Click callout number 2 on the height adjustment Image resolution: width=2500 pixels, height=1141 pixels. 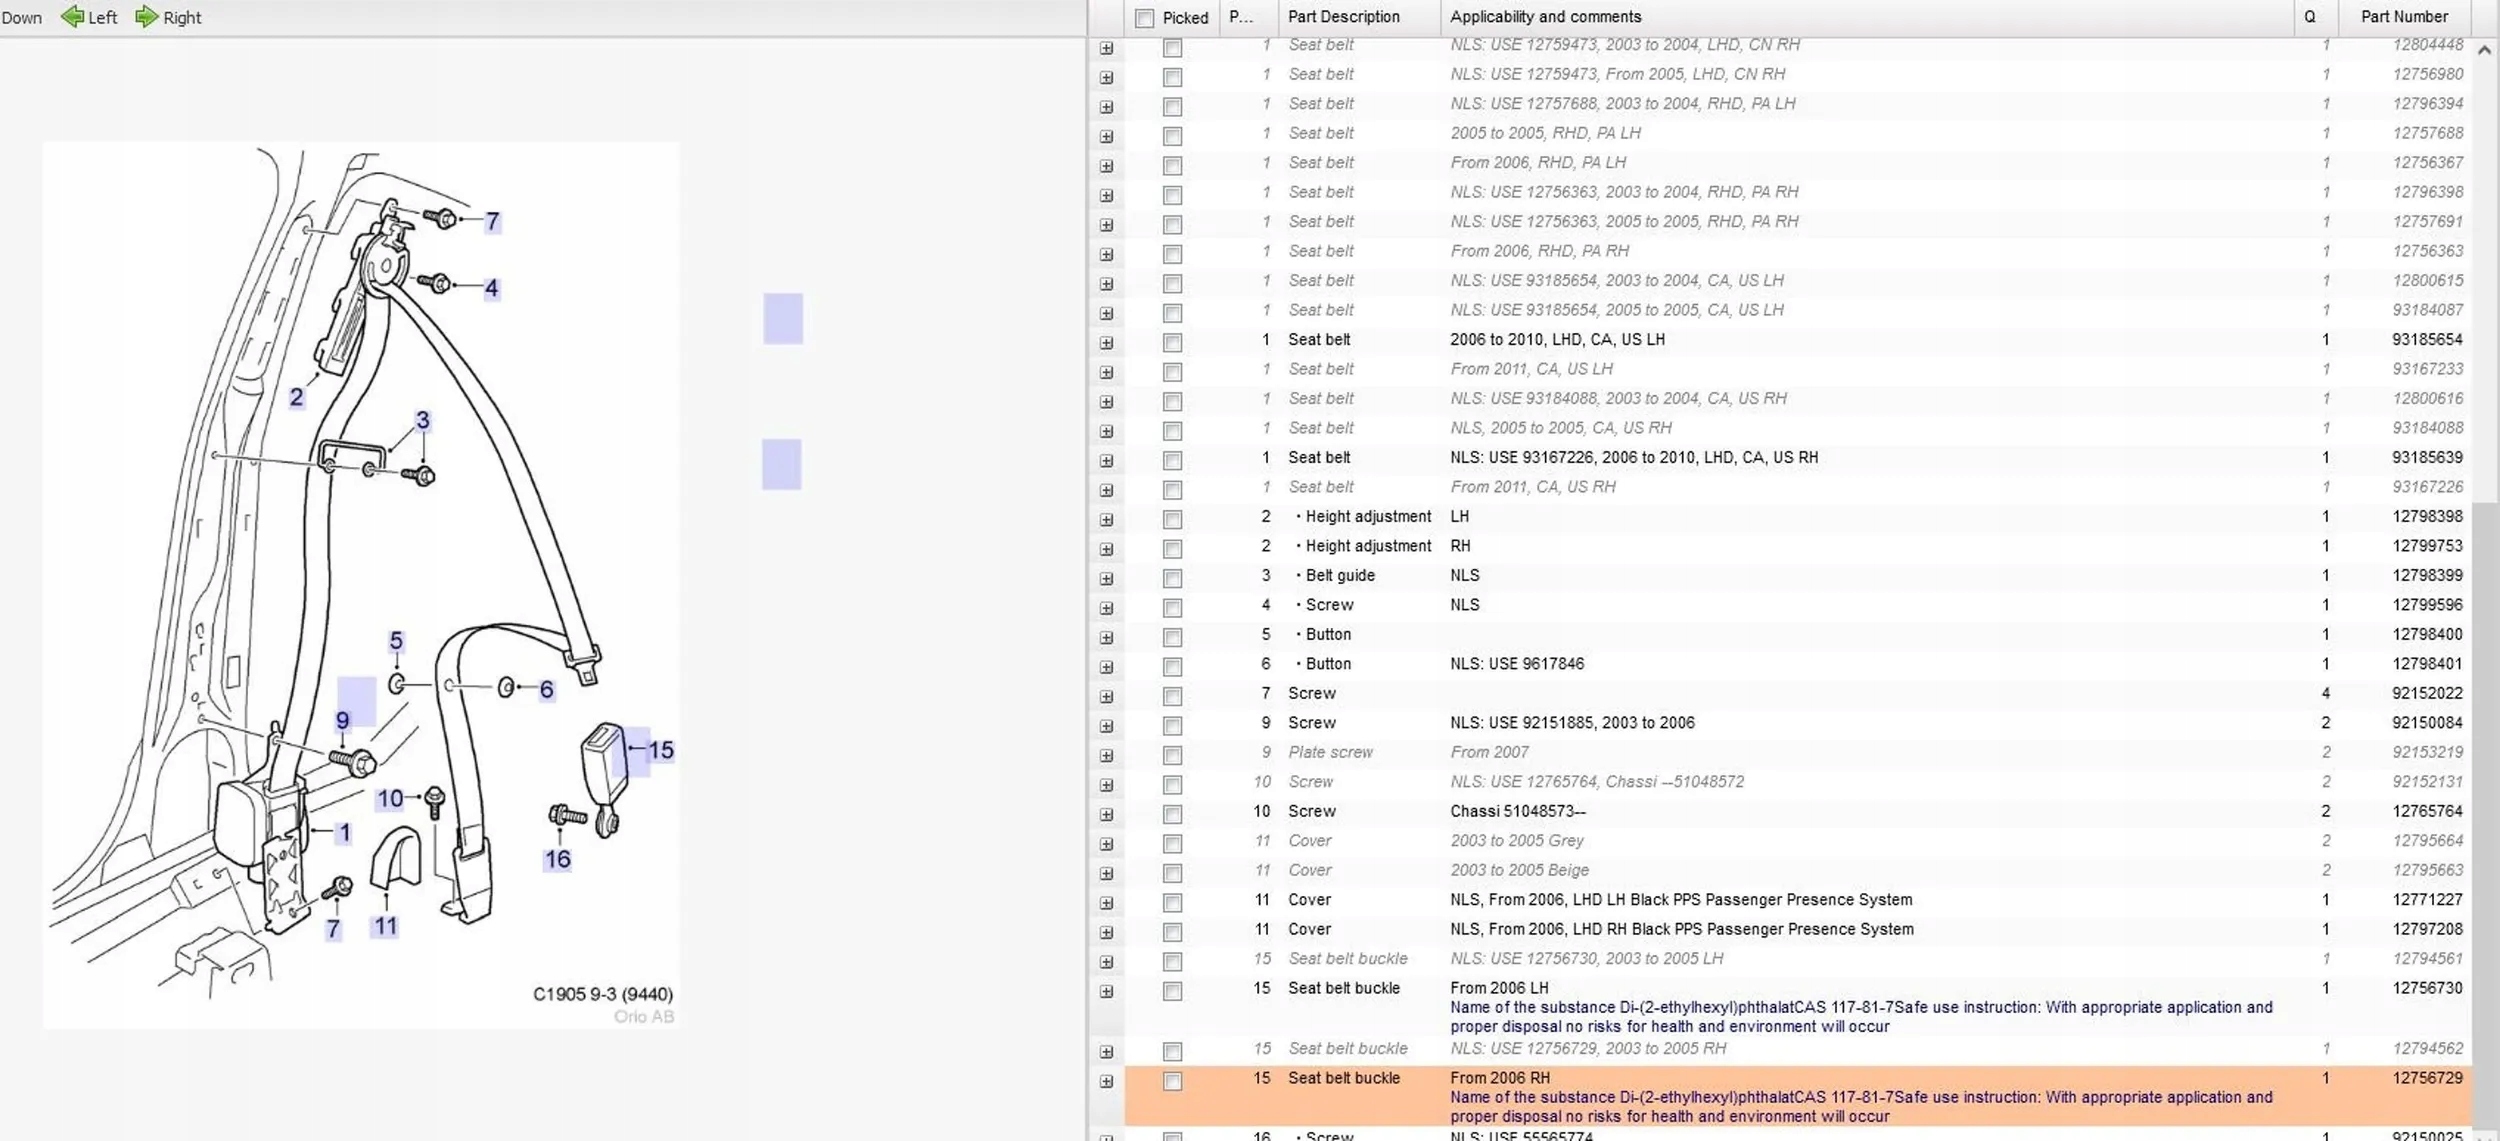(296, 397)
